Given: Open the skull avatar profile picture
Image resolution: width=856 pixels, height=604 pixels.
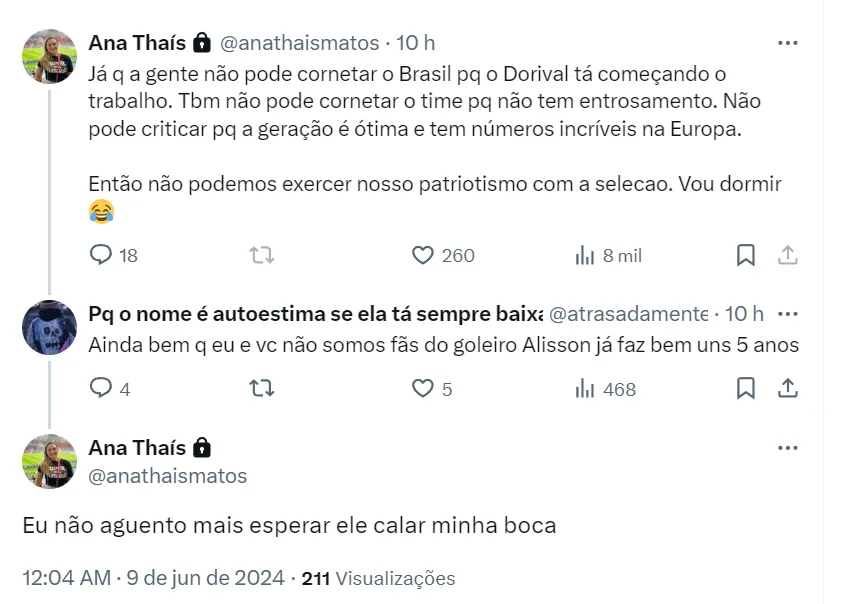Looking at the screenshot, I should tap(50, 327).
